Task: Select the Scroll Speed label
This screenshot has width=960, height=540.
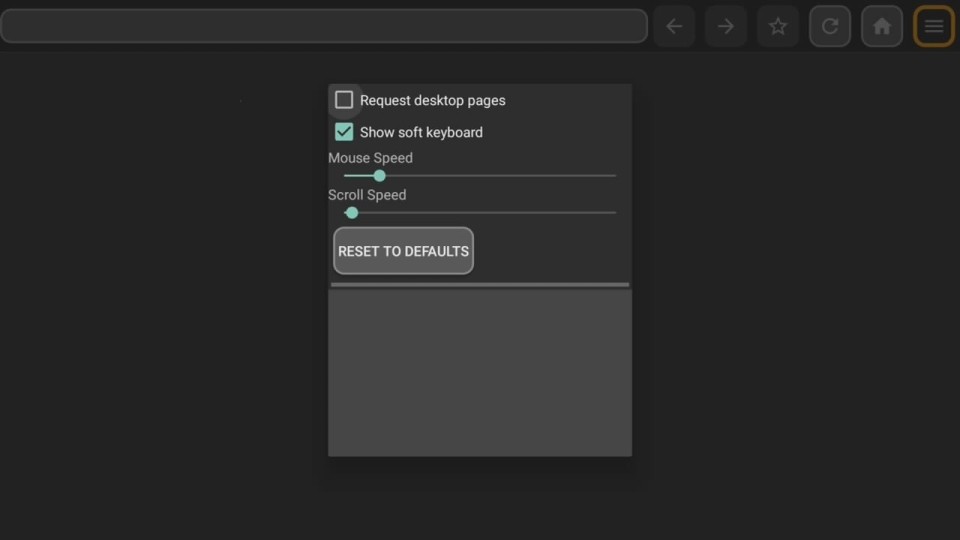Action: coord(367,195)
